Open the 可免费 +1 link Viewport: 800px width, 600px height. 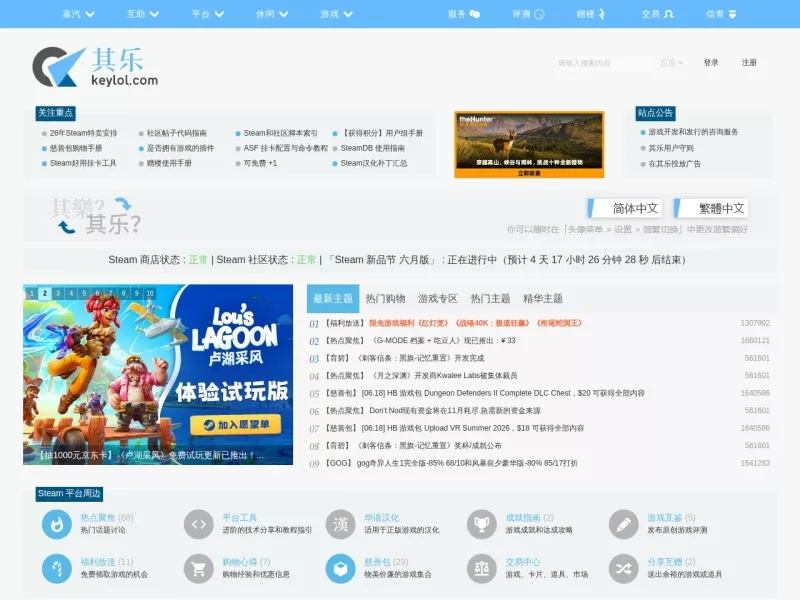click(260, 163)
